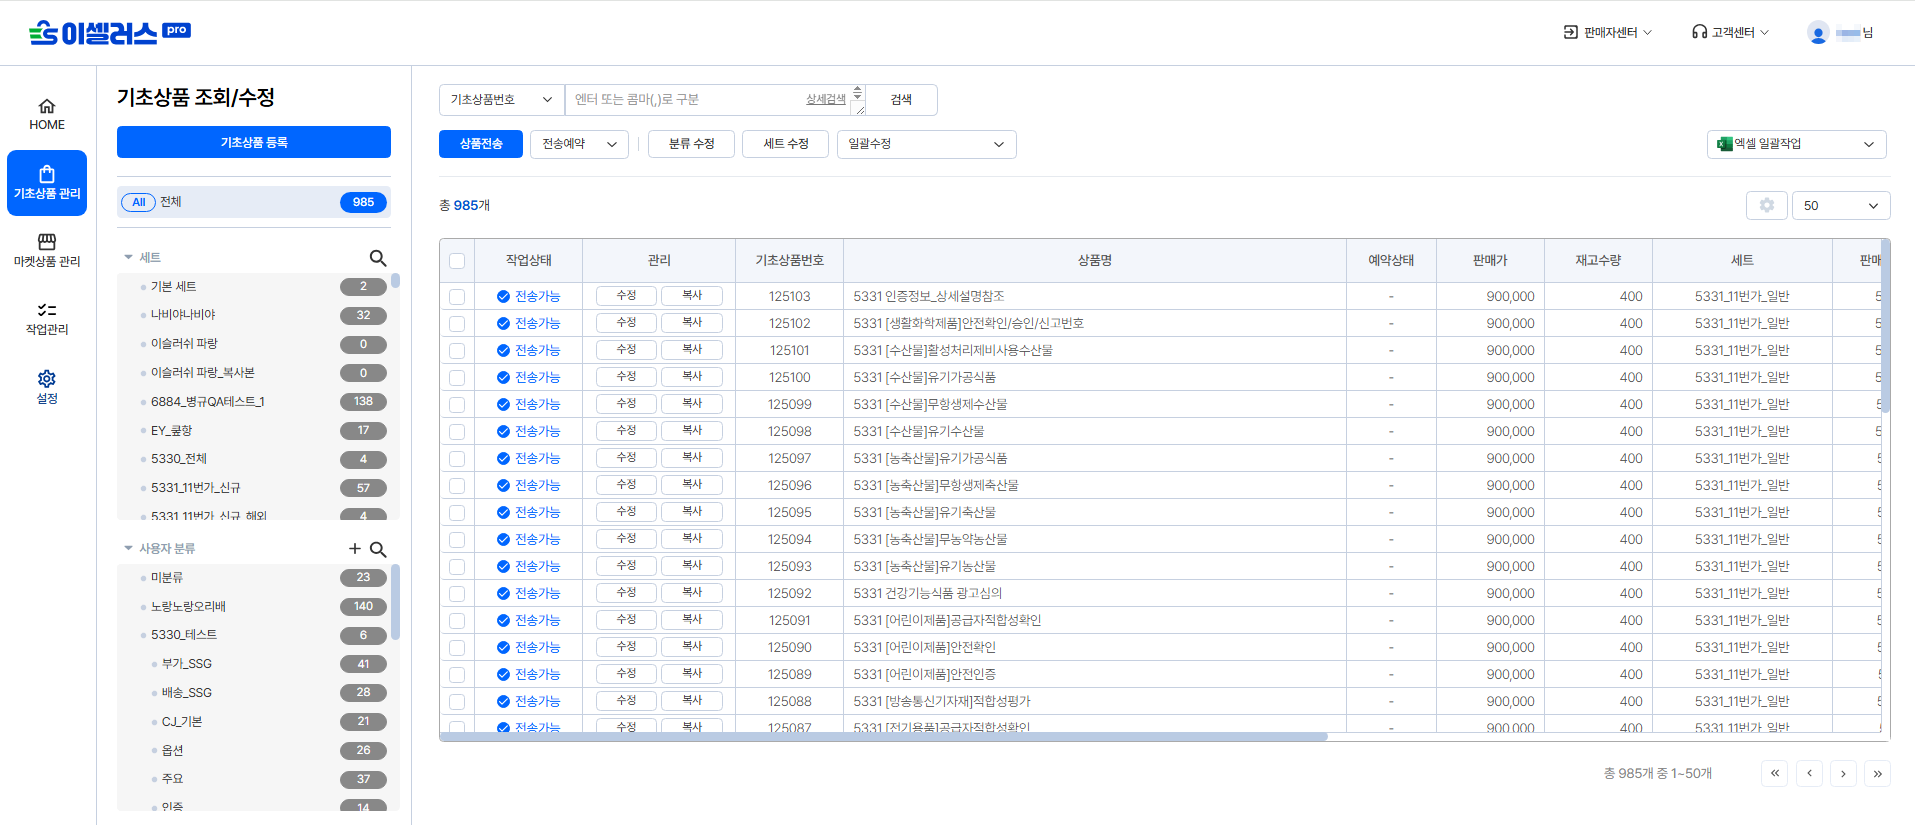Viewport: 1915px width, 825px height.
Task: Sort by 판매가 column header
Action: pos(1490,260)
